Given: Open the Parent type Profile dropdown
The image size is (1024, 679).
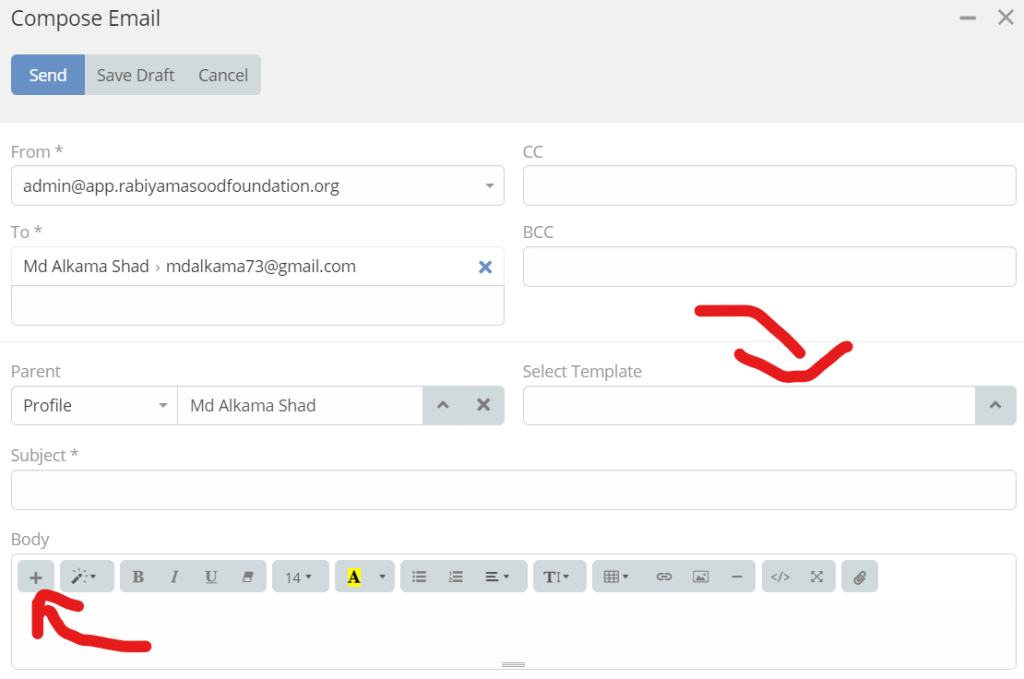Looking at the screenshot, I should pos(94,405).
